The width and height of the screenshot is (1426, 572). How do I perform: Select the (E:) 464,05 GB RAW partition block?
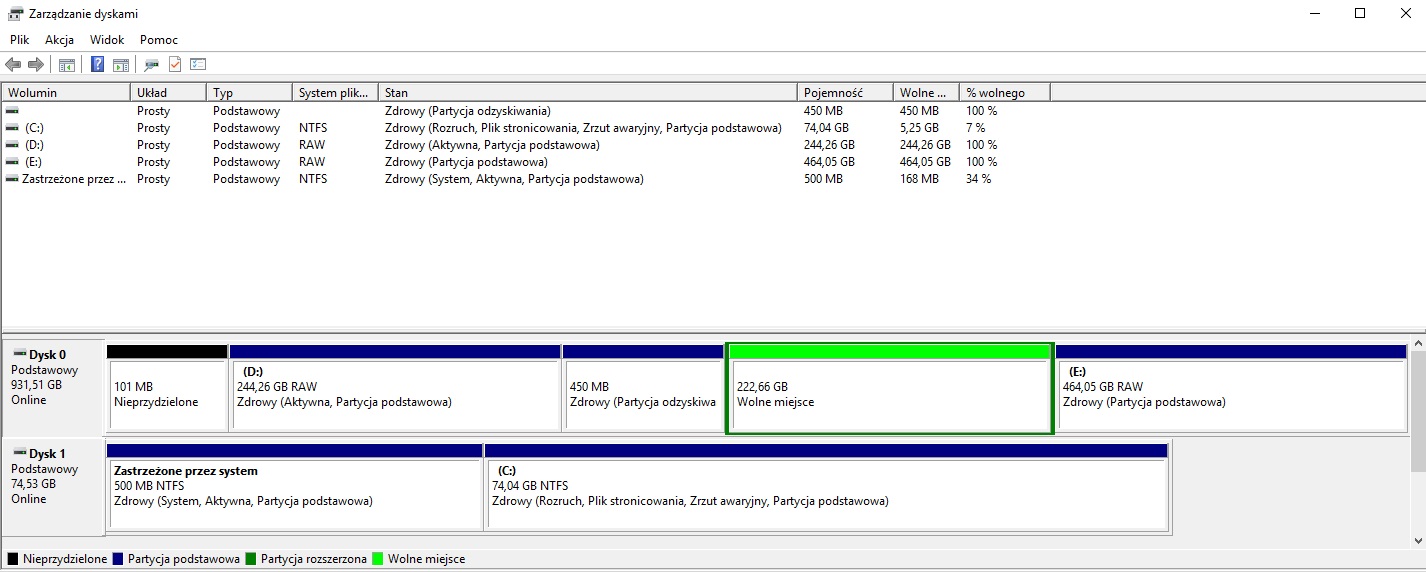1231,389
